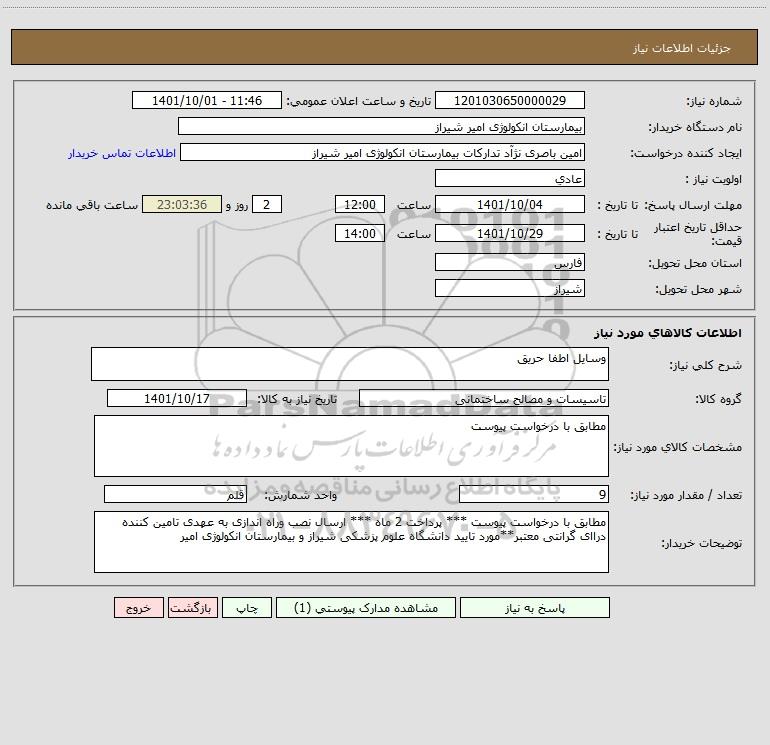This screenshot has width=770, height=745.
Task: Click unit of measure field قلم
Action: tap(175, 494)
